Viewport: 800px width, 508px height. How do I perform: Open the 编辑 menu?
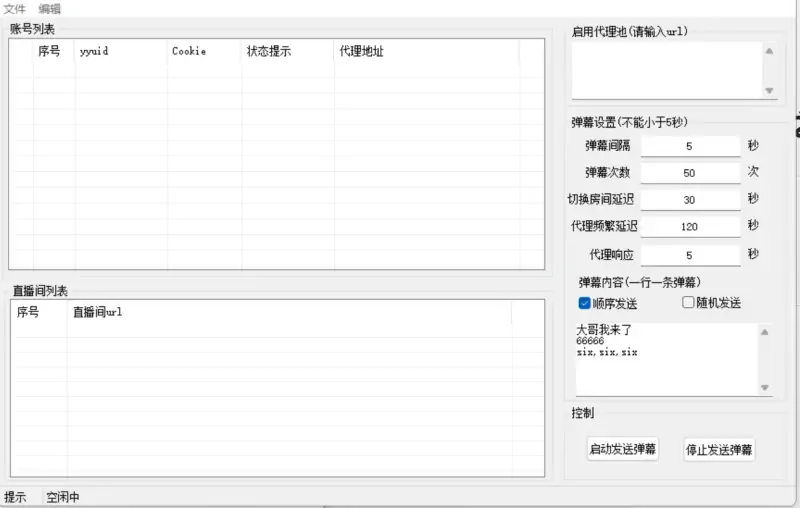coord(50,8)
